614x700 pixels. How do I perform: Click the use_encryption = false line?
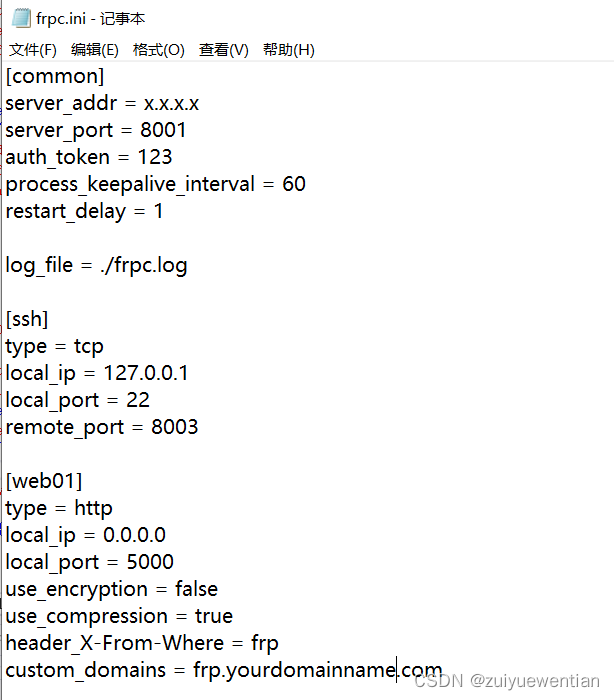(111, 589)
